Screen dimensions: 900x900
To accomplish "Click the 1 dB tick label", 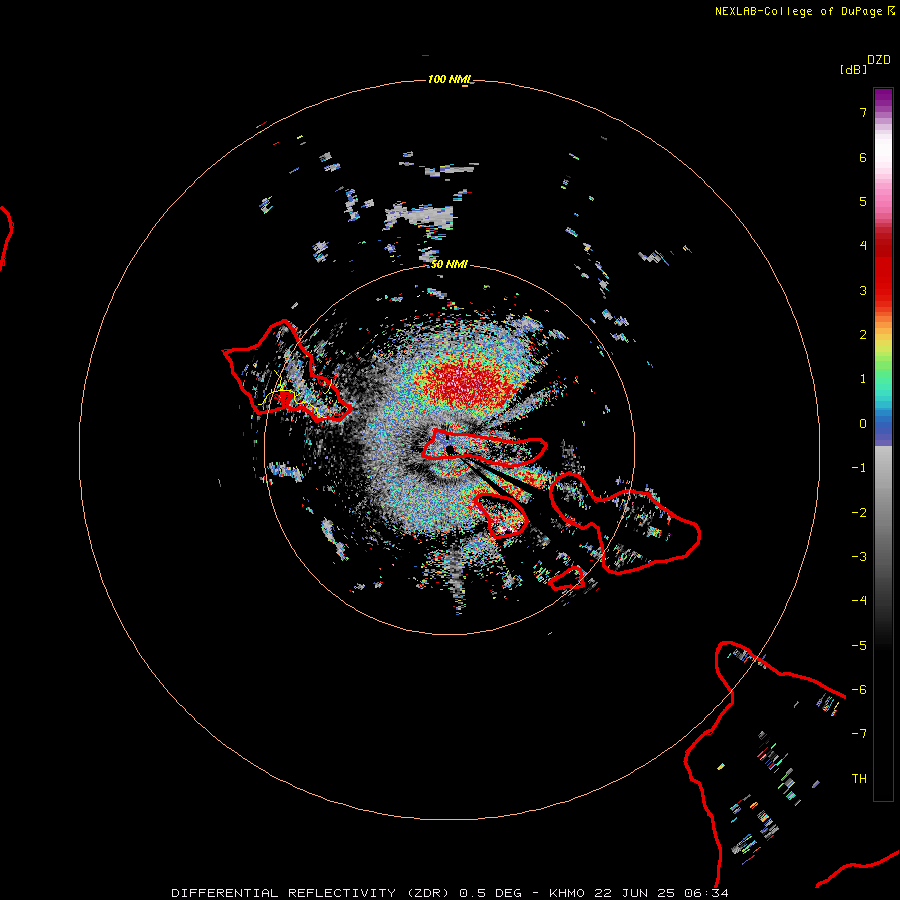I will tap(863, 379).
